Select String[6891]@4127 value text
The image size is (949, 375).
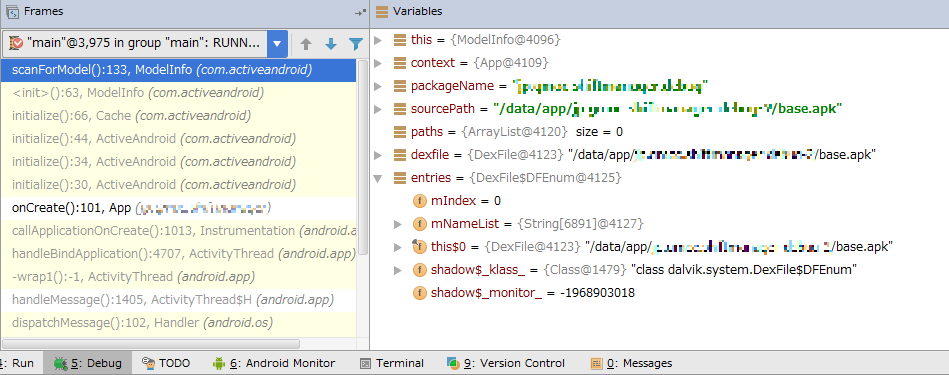click(x=579, y=224)
